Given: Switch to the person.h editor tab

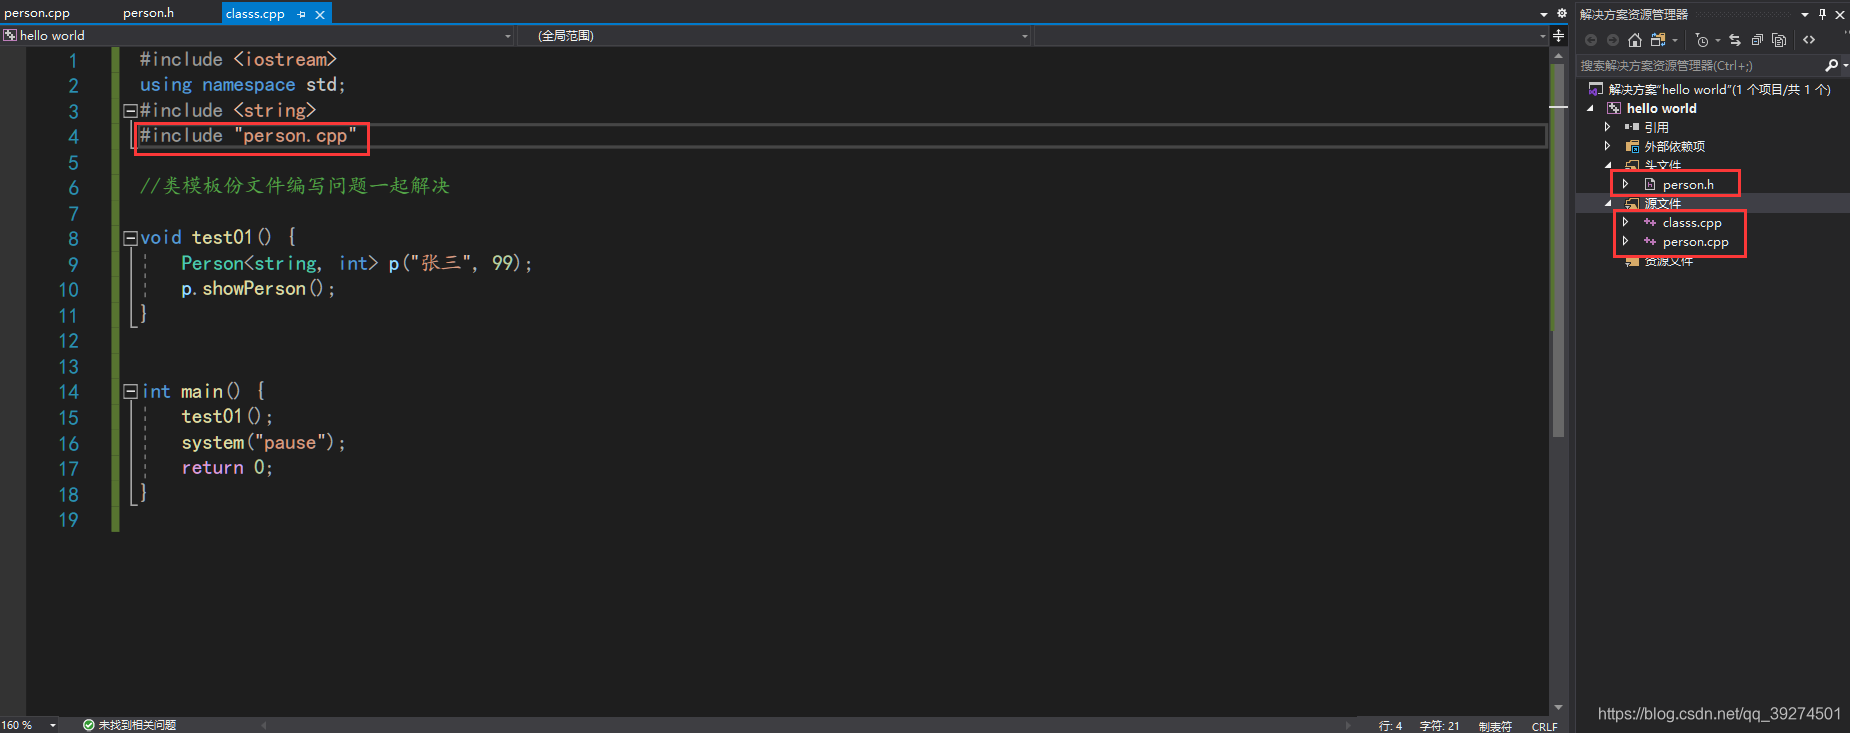Looking at the screenshot, I should point(148,13).
